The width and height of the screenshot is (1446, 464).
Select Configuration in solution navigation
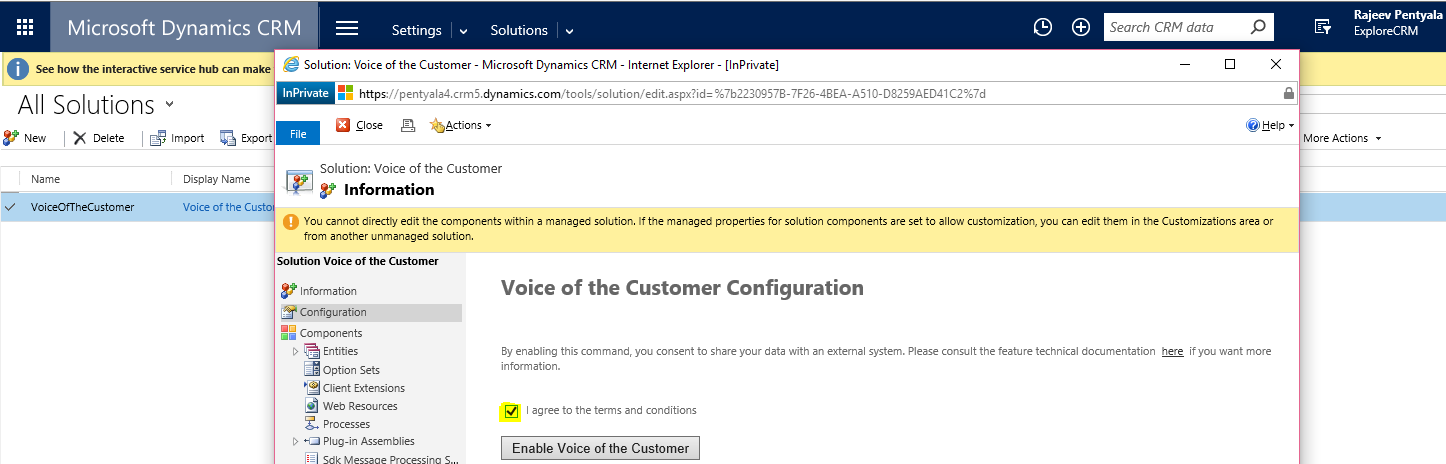click(x=332, y=312)
